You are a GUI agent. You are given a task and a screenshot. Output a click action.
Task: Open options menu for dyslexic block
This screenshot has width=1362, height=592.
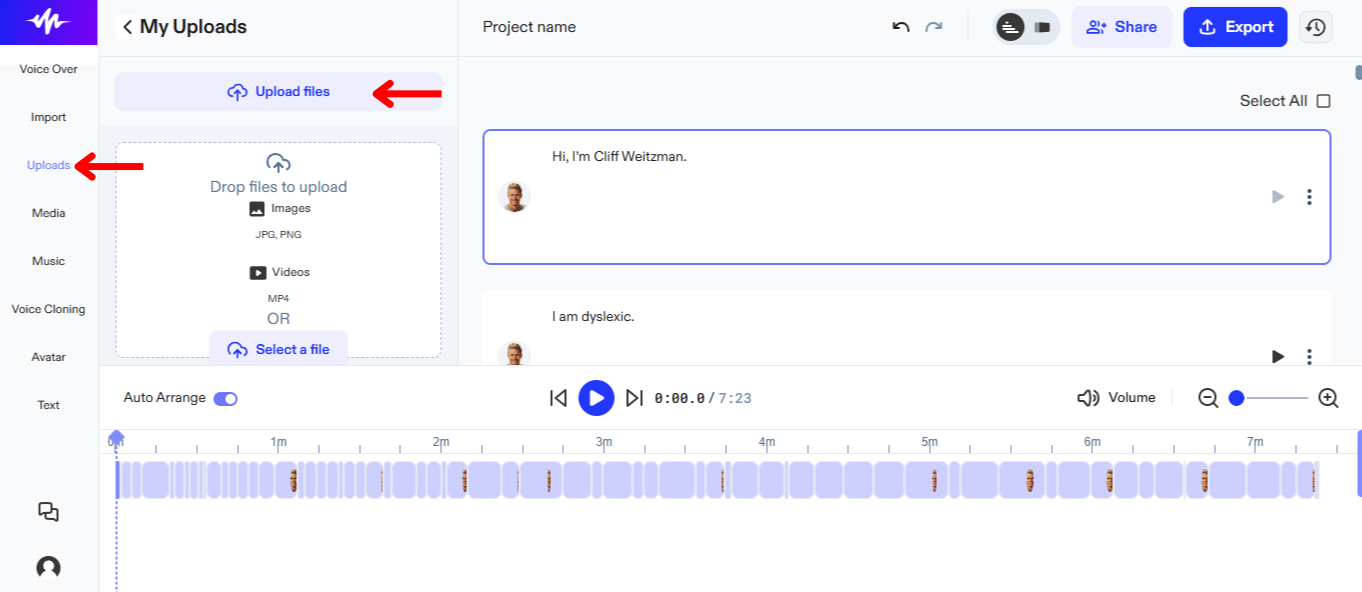tap(1309, 356)
